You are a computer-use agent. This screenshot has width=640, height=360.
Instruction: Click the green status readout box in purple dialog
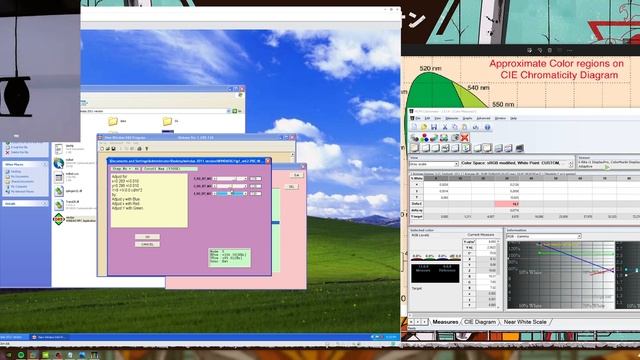229,258
